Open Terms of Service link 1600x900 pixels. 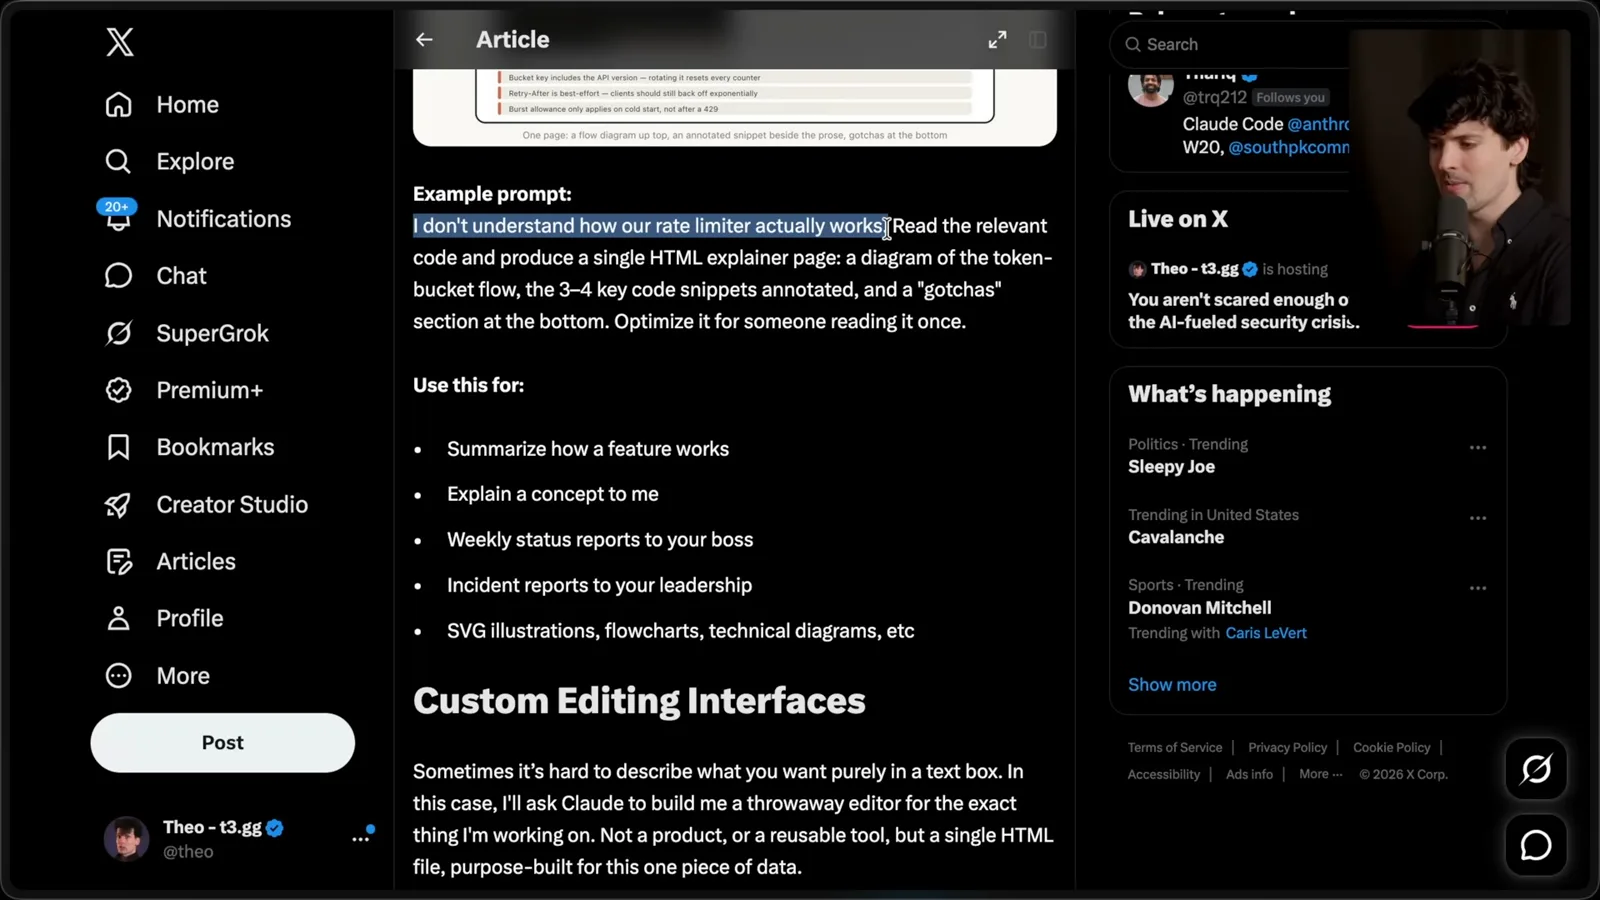click(1175, 748)
